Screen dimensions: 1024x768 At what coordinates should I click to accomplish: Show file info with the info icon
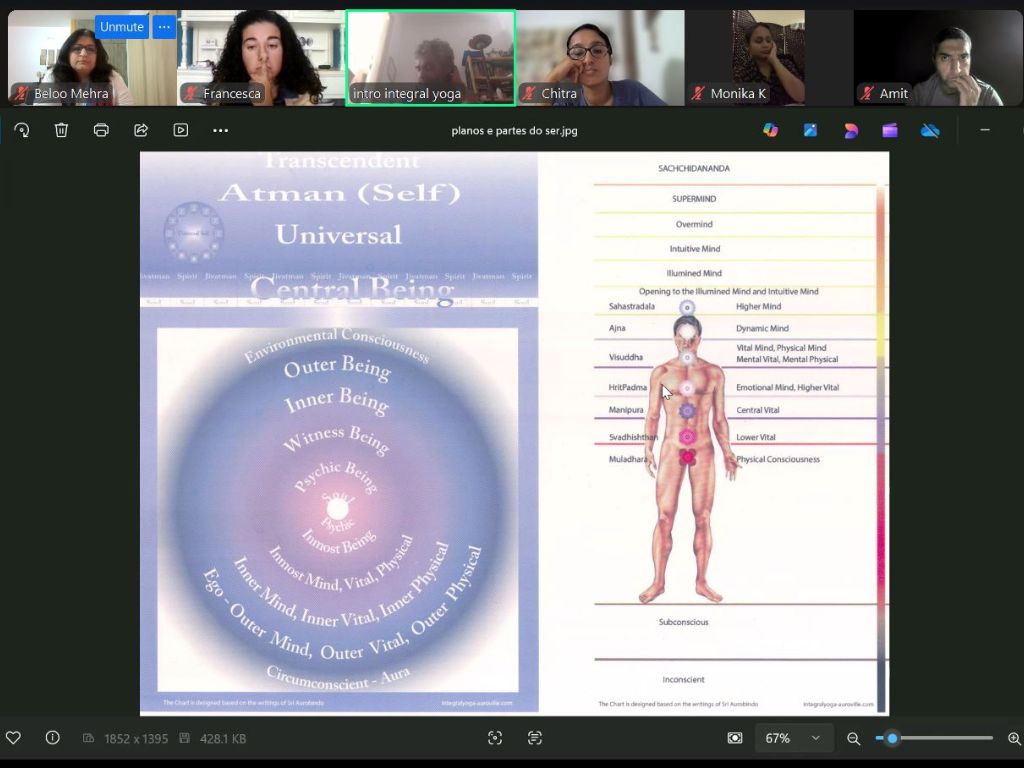52,738
